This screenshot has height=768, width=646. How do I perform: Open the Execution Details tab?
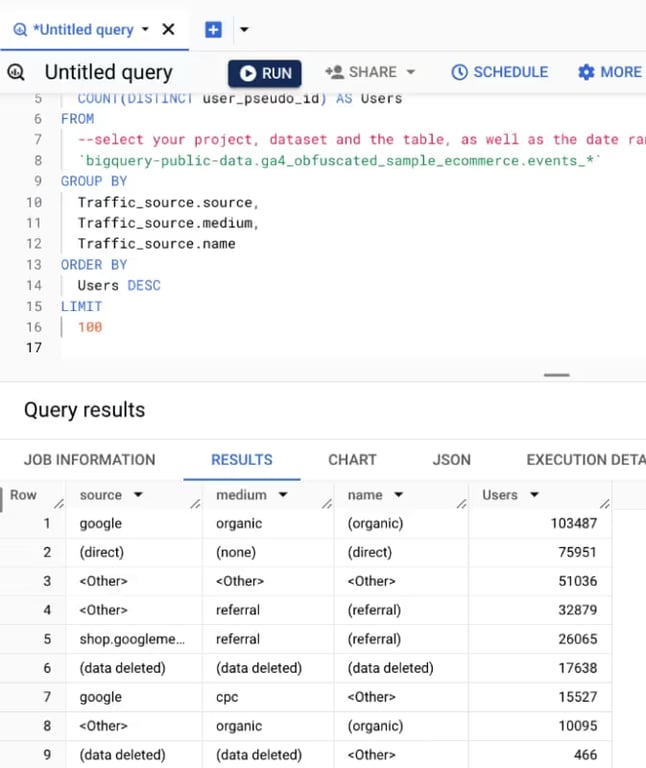click(x=586, y=459)
